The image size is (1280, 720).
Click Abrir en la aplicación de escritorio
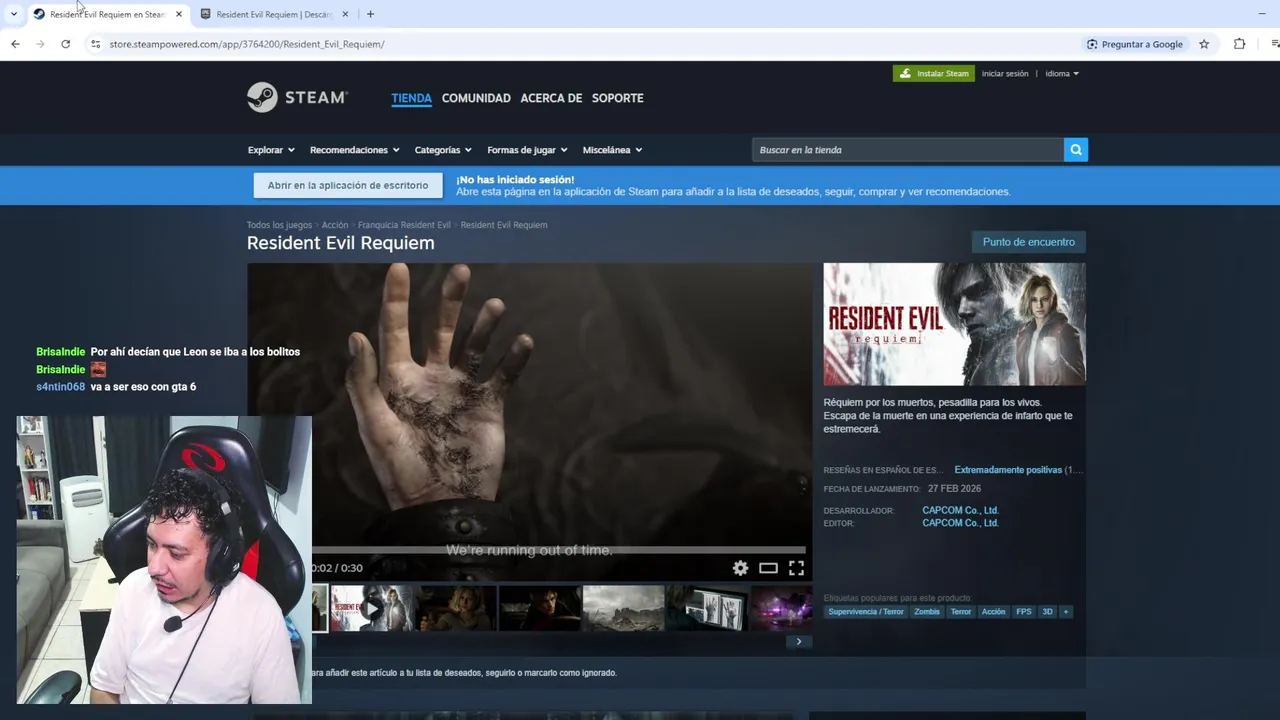tap(348, 185)
